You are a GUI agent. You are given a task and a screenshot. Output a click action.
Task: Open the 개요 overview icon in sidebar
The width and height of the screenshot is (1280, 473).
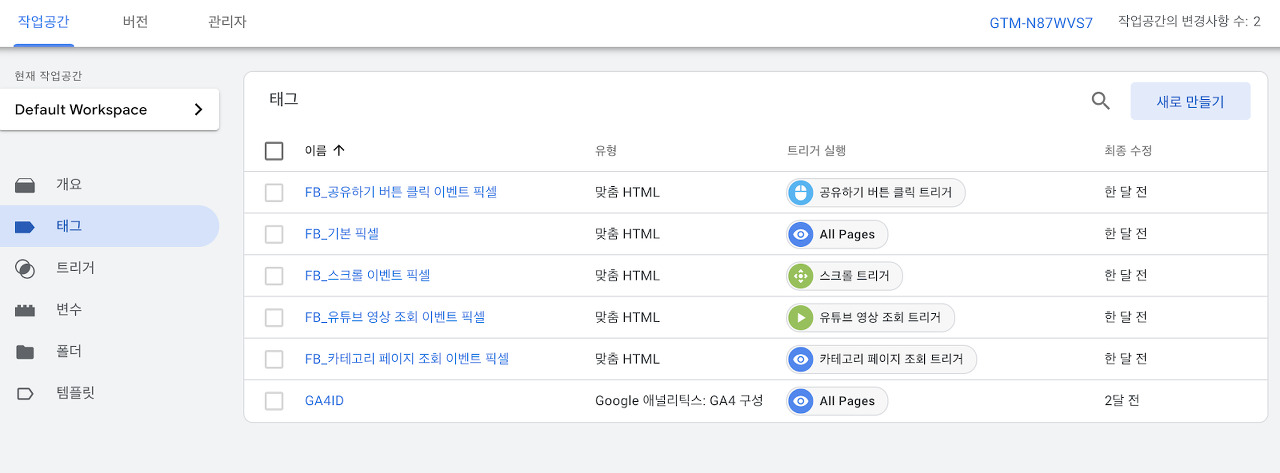25,185
